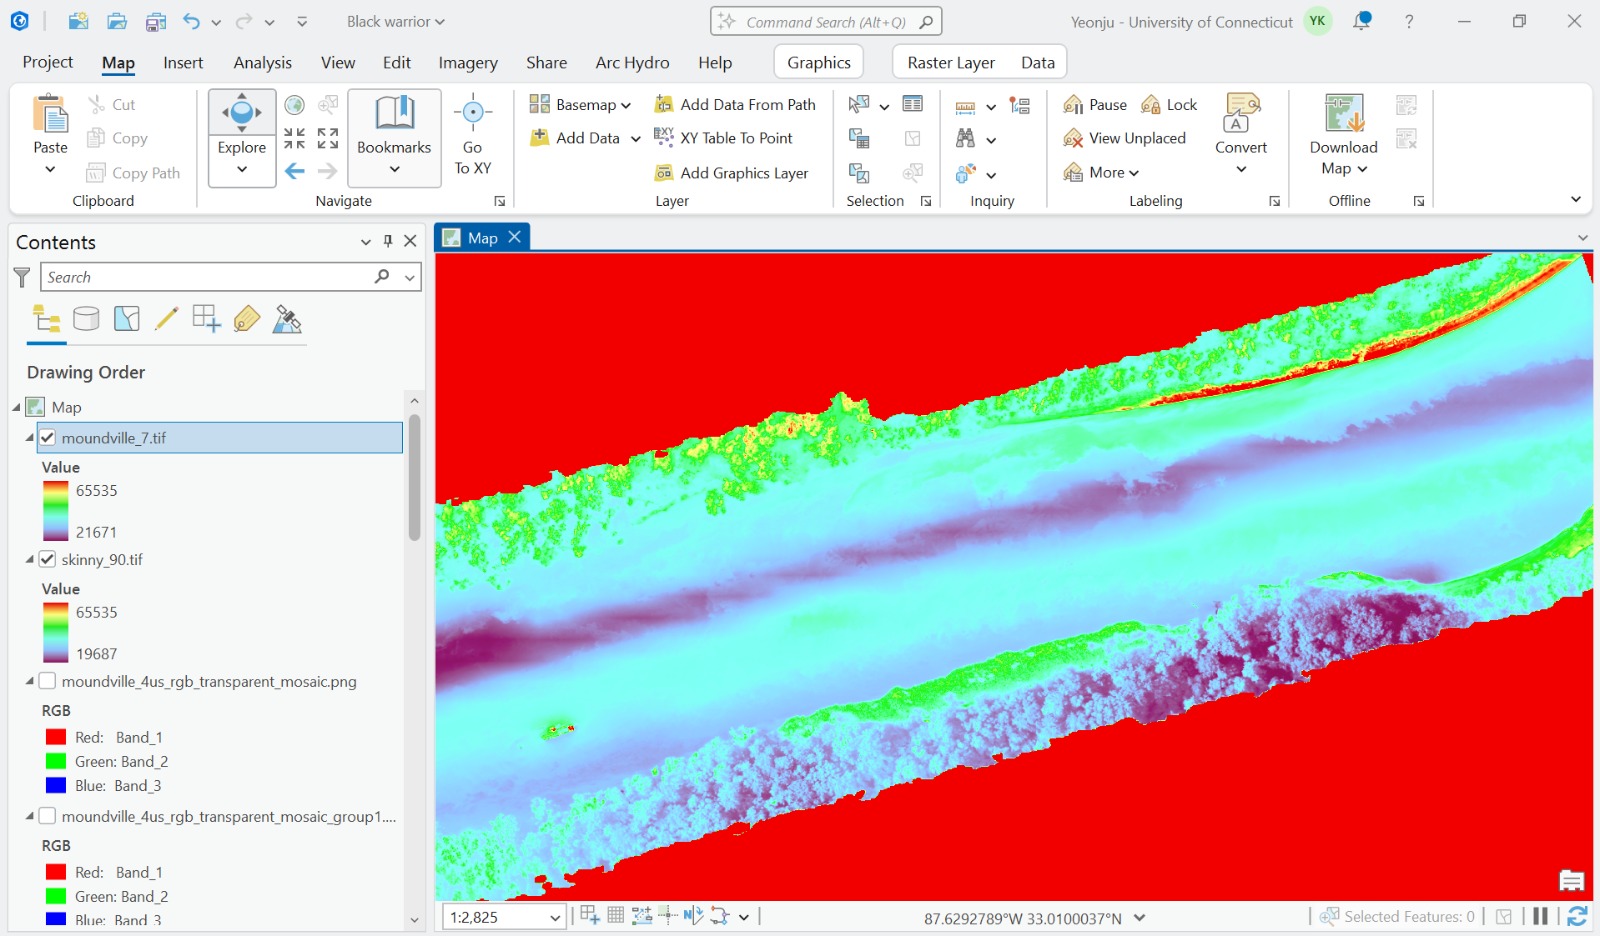Click the Pause labeling button
This screenshot has height=936, width=1600.
1095,104
